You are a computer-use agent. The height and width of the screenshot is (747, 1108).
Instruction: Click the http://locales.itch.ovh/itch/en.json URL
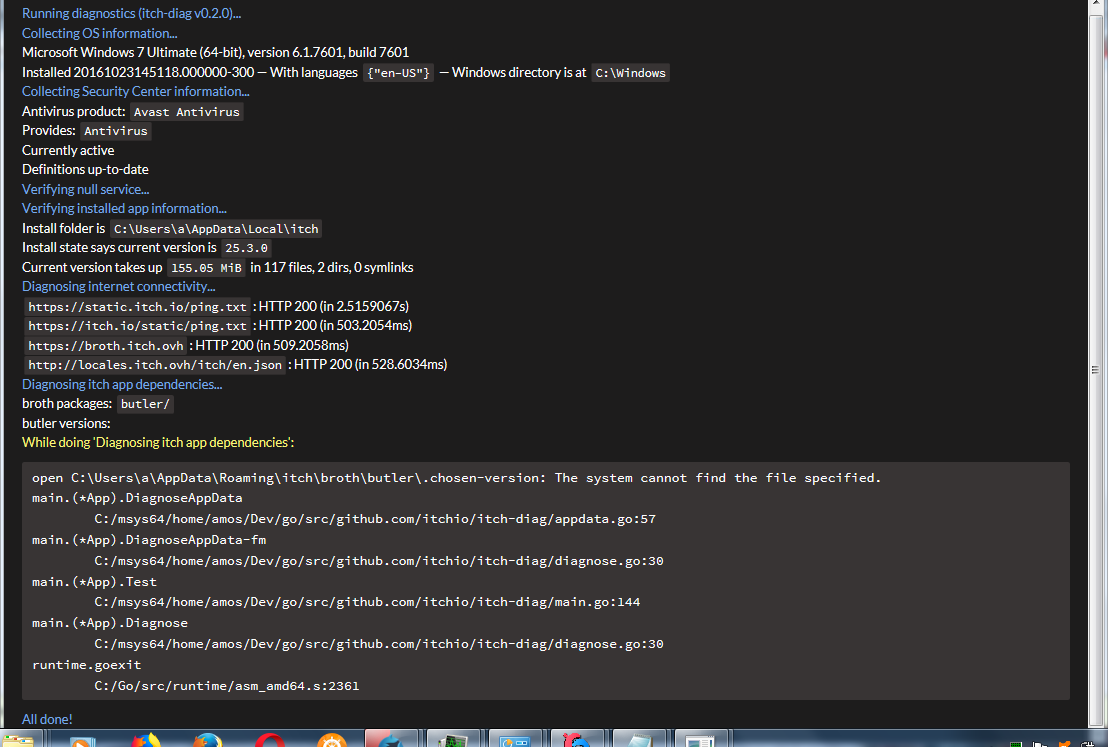click(155, 365)
